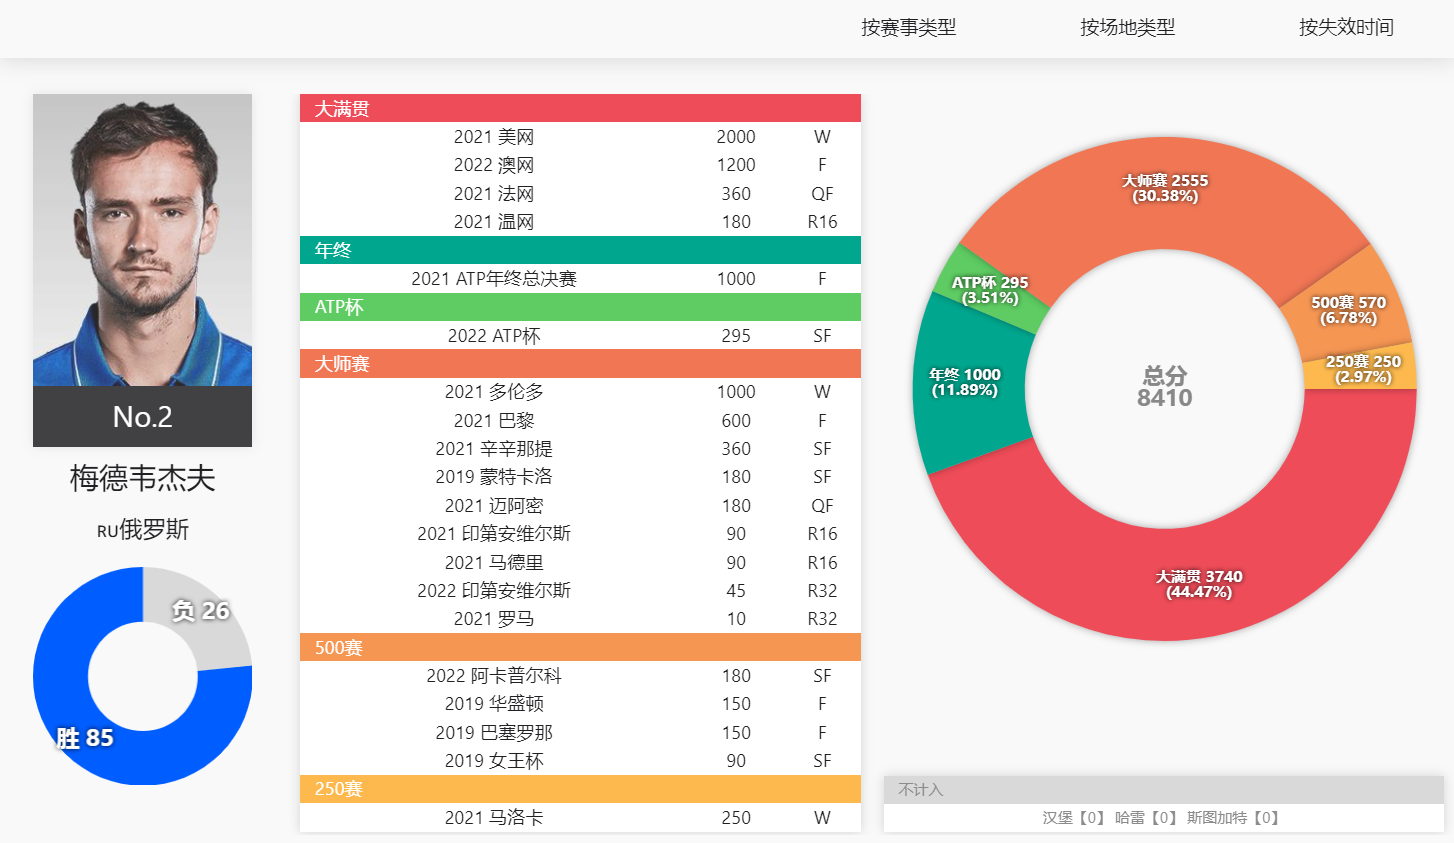This screenshot has height=843, width=1454.
Task: Click the 大师赛 category header bar
Action: point(580,364)
